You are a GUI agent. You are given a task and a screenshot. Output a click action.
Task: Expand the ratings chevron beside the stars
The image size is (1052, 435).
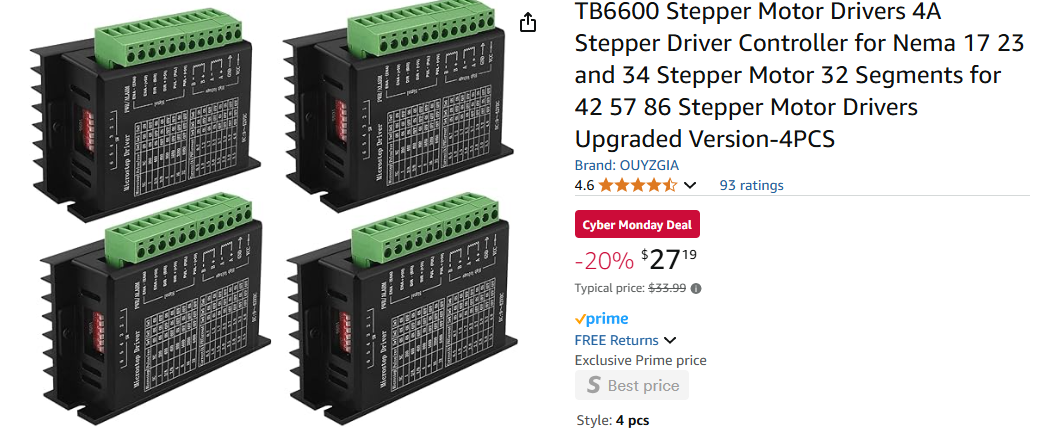690,185
